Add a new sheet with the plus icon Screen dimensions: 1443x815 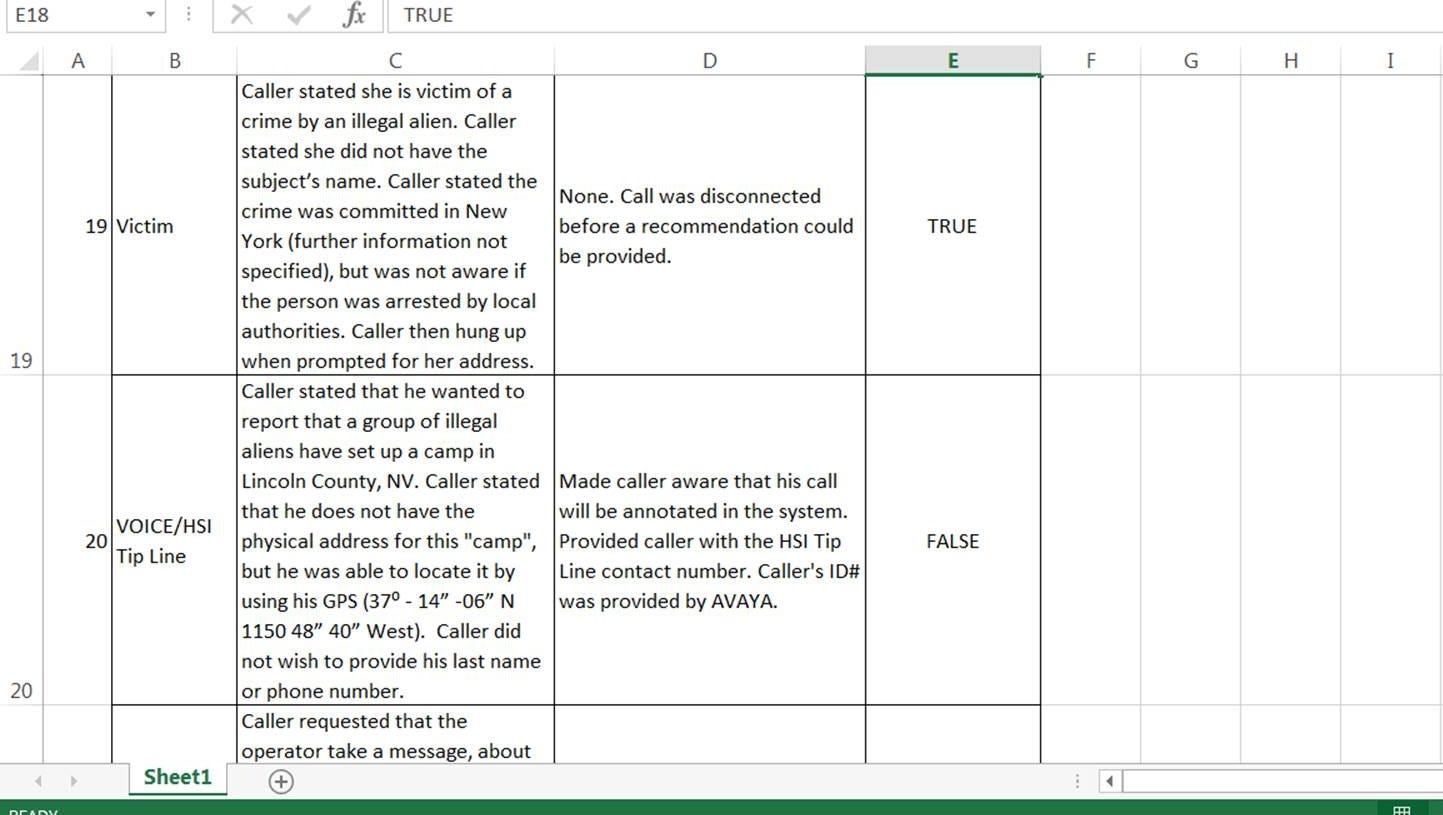281,782
